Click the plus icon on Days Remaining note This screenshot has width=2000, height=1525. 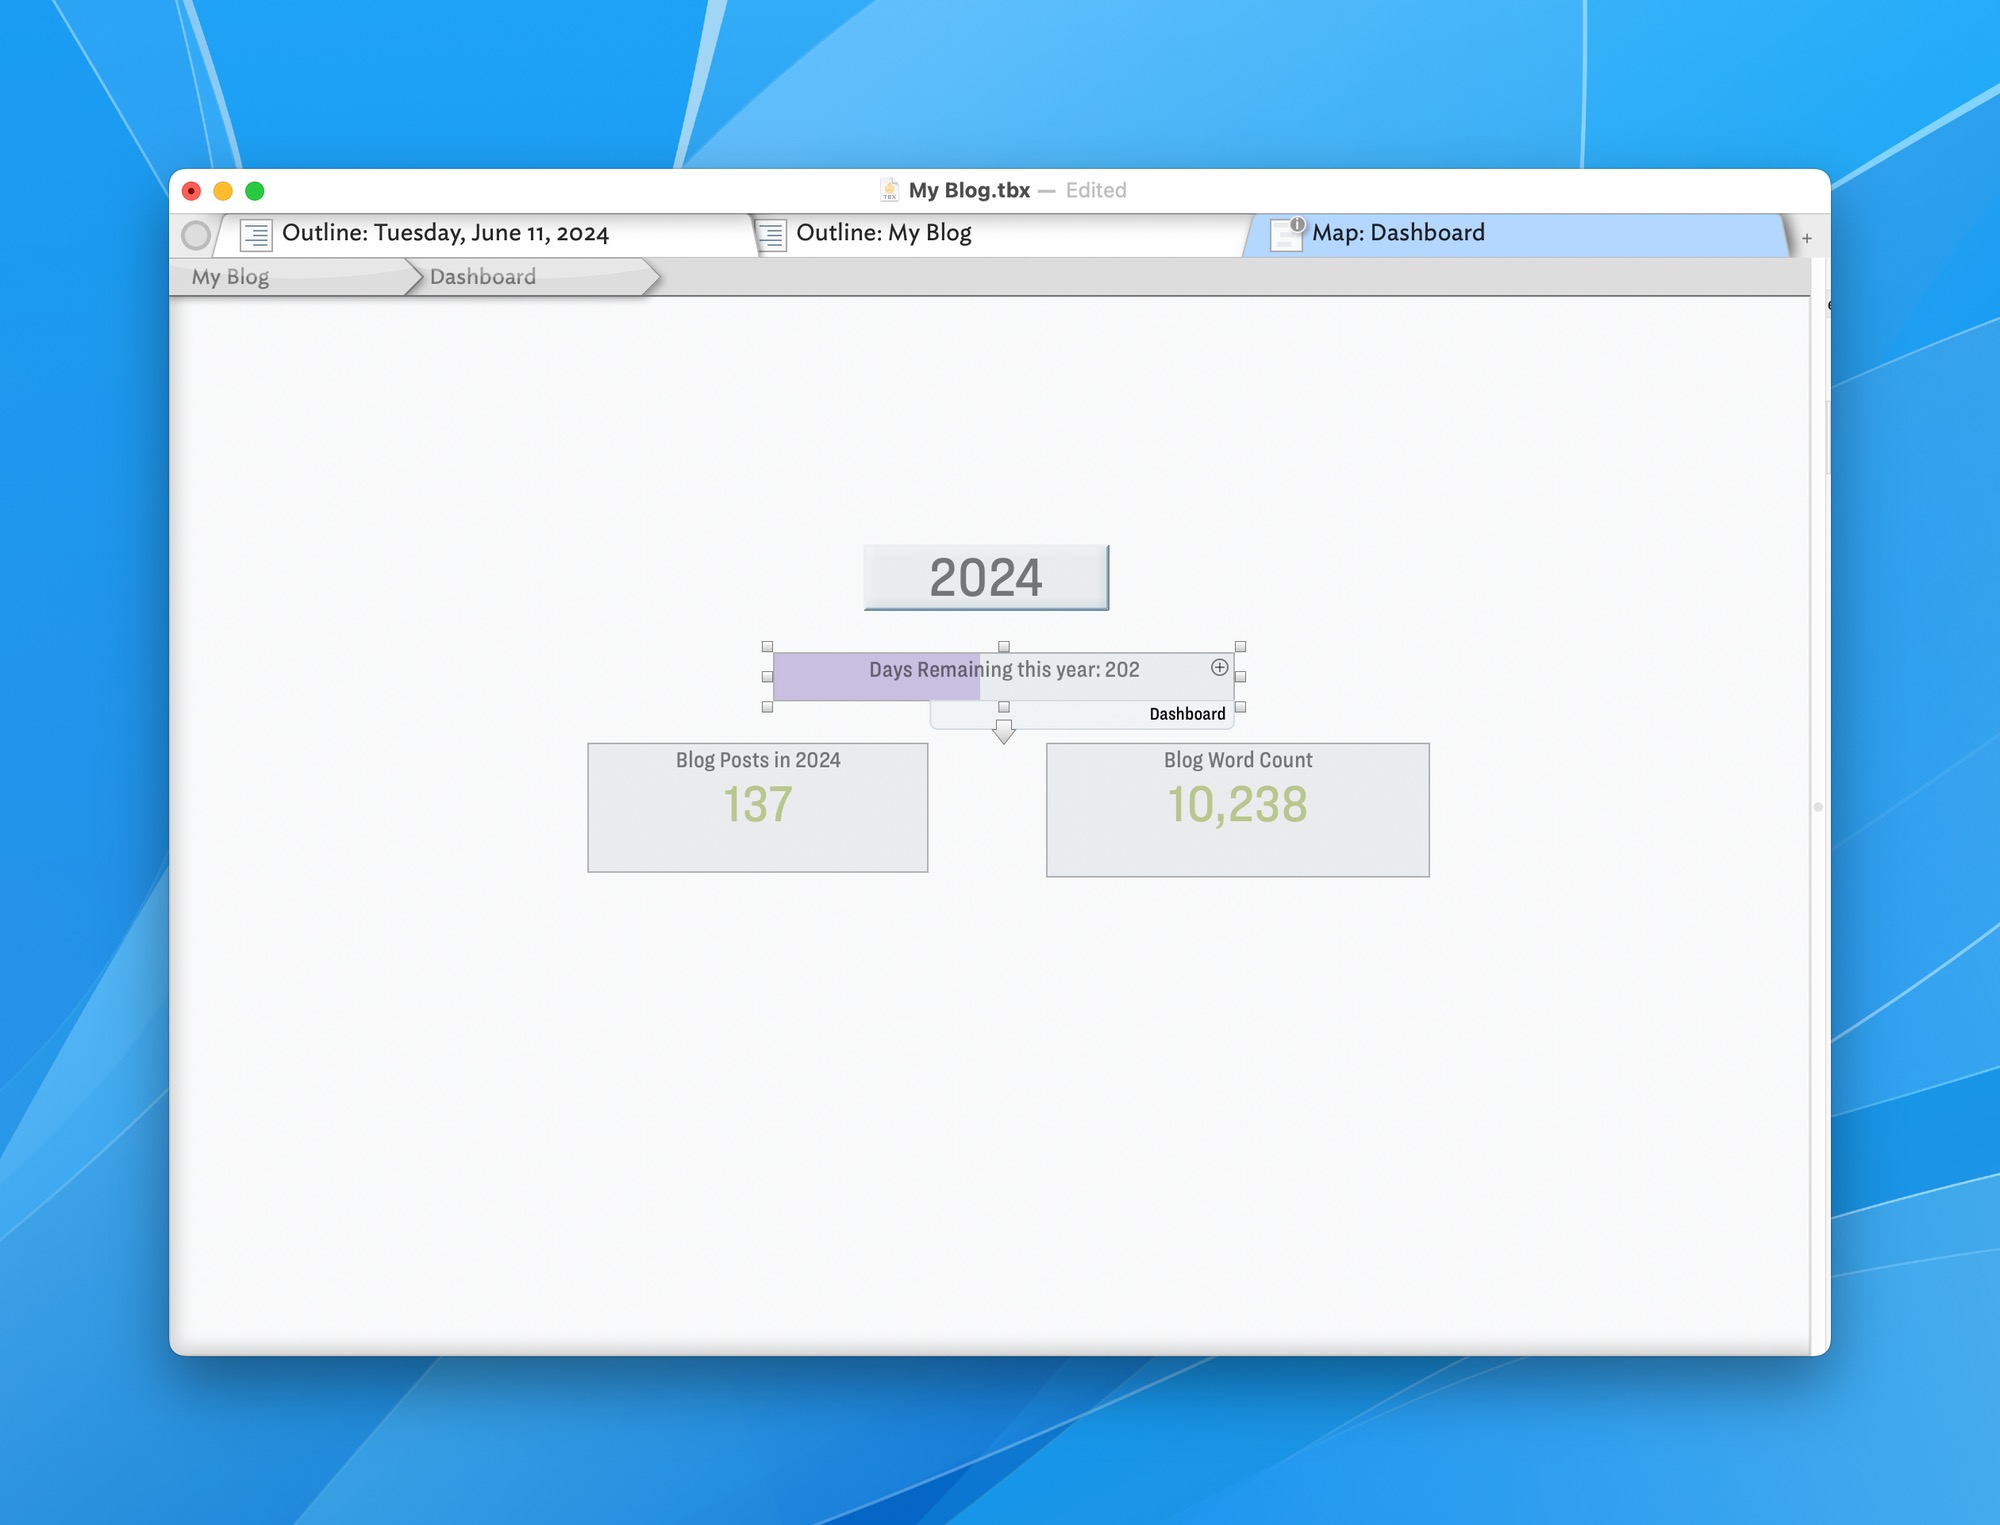(x=1219, y=667)
